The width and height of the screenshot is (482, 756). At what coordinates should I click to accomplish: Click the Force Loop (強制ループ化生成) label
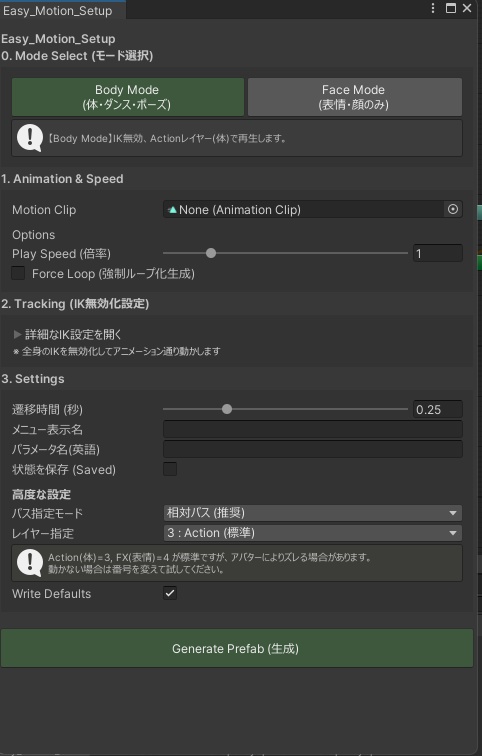tap(113, 274)
